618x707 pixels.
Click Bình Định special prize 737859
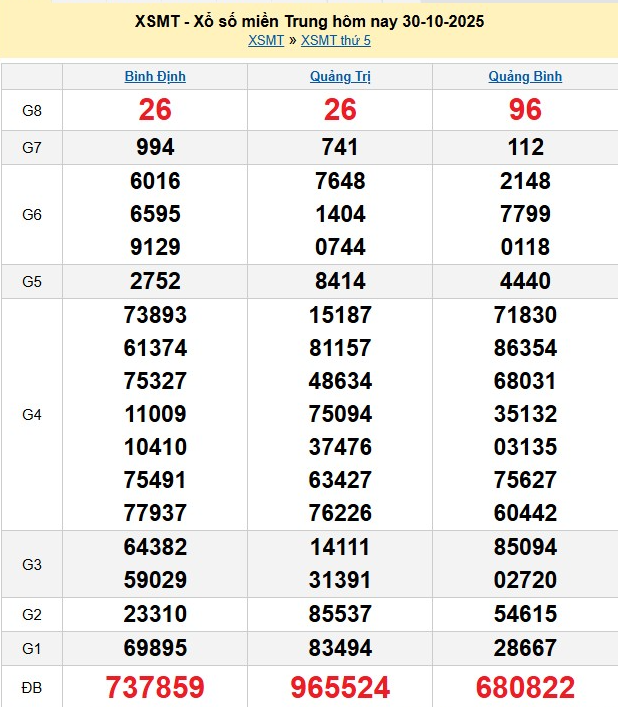point(155,687)
